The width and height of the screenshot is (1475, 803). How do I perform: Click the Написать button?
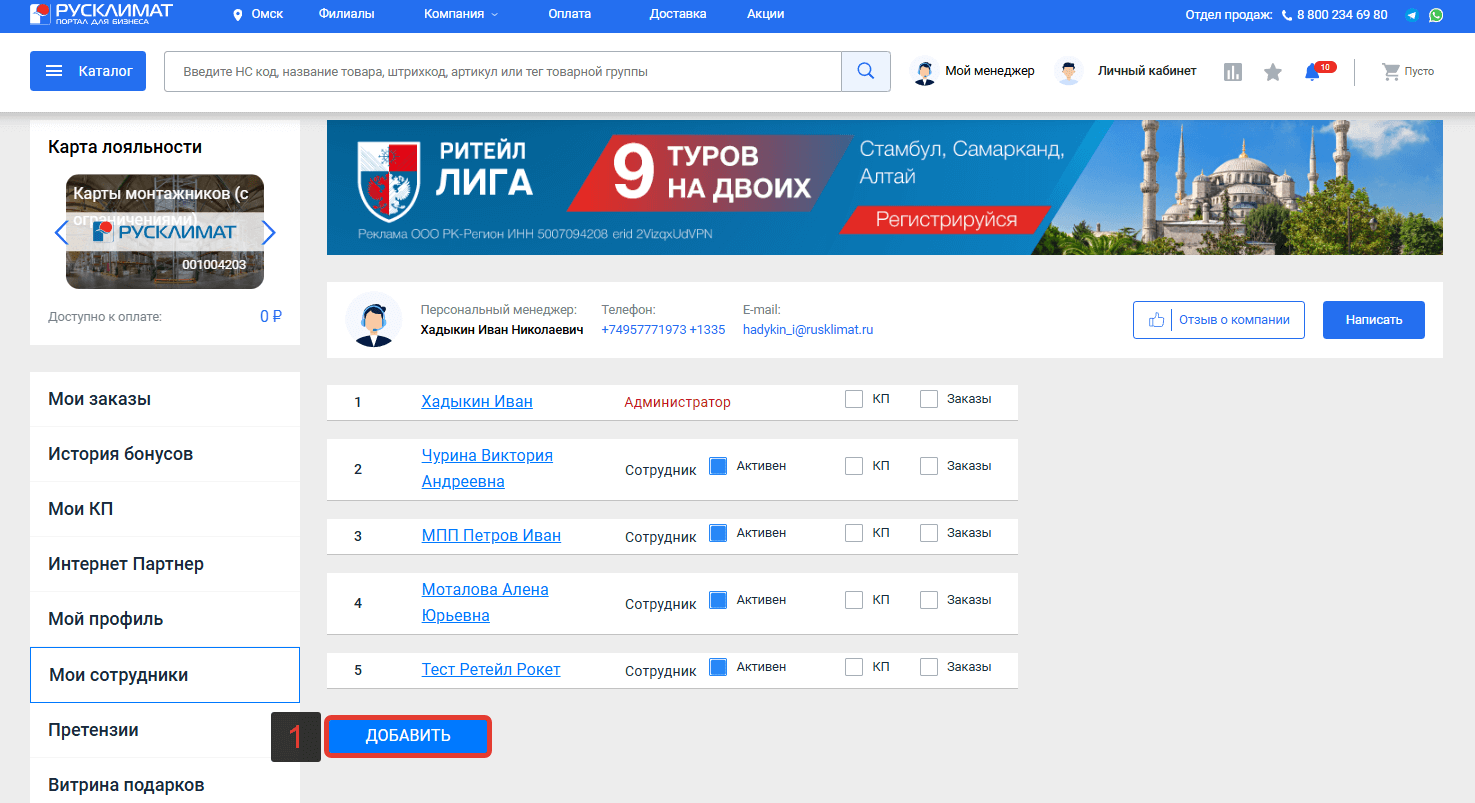(1374, 320)
